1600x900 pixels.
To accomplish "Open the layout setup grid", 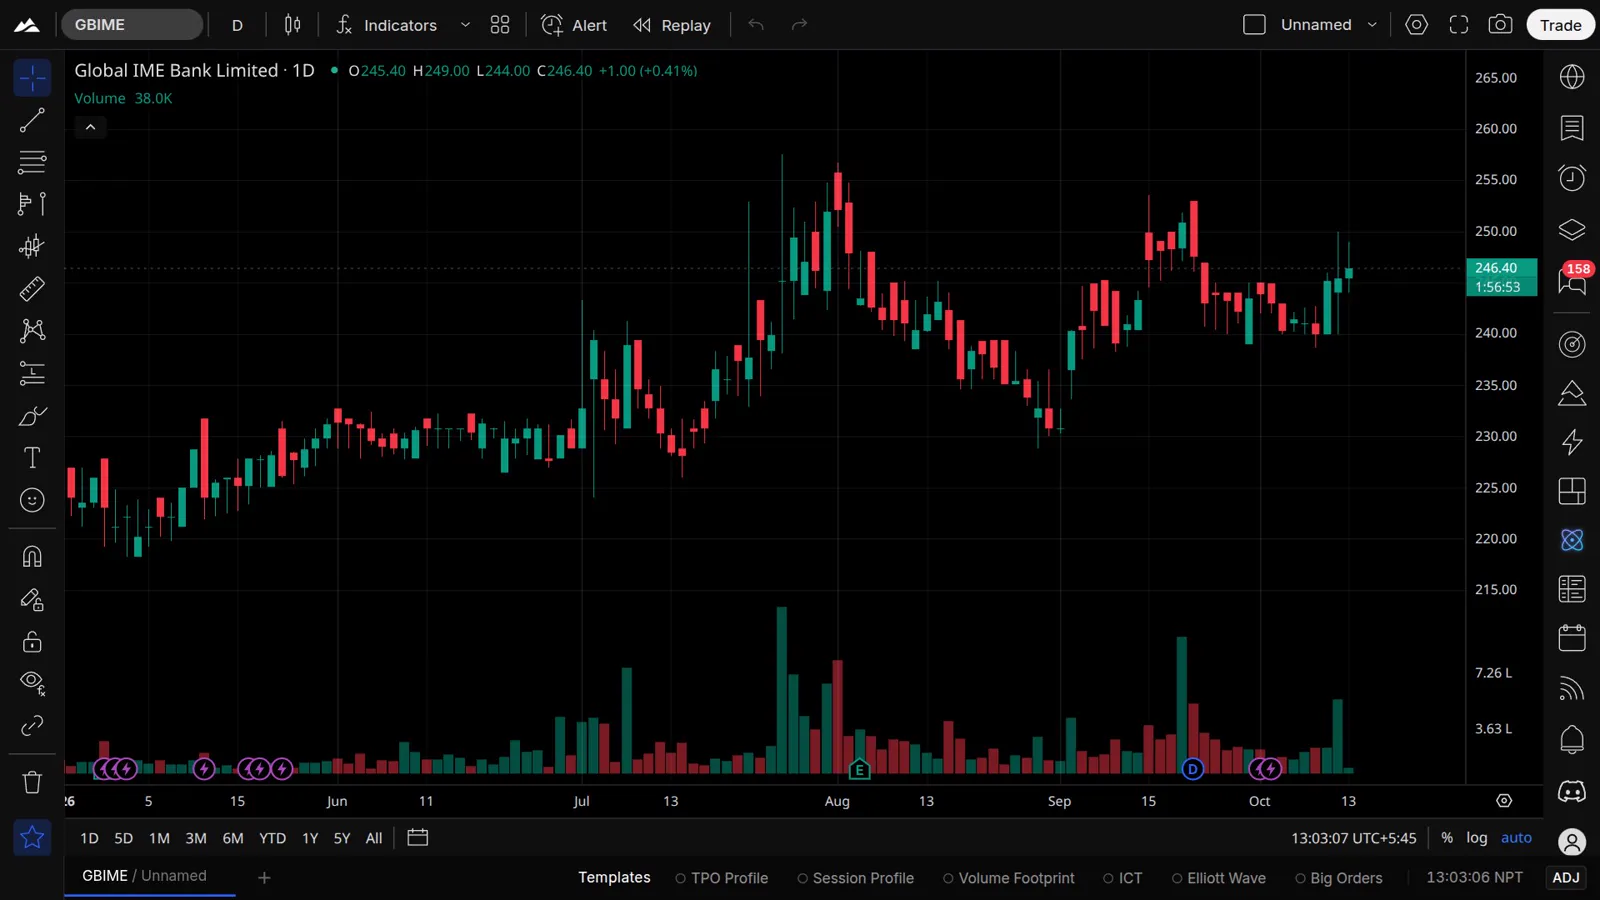I will 500,25.
